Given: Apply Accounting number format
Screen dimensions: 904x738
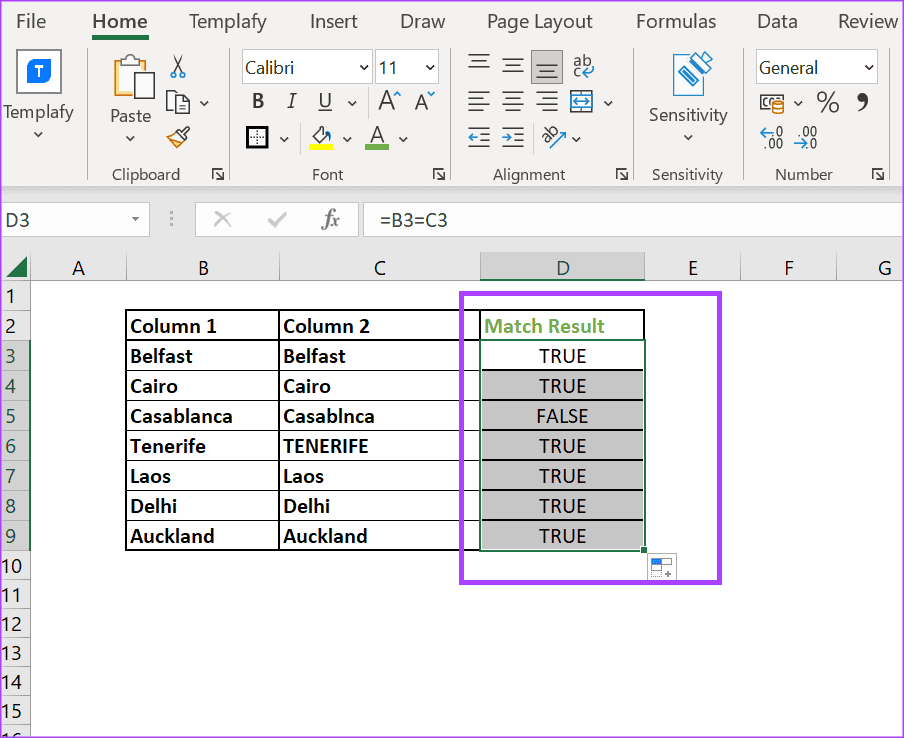Looking at the screenshot, I should pos(772,104).
